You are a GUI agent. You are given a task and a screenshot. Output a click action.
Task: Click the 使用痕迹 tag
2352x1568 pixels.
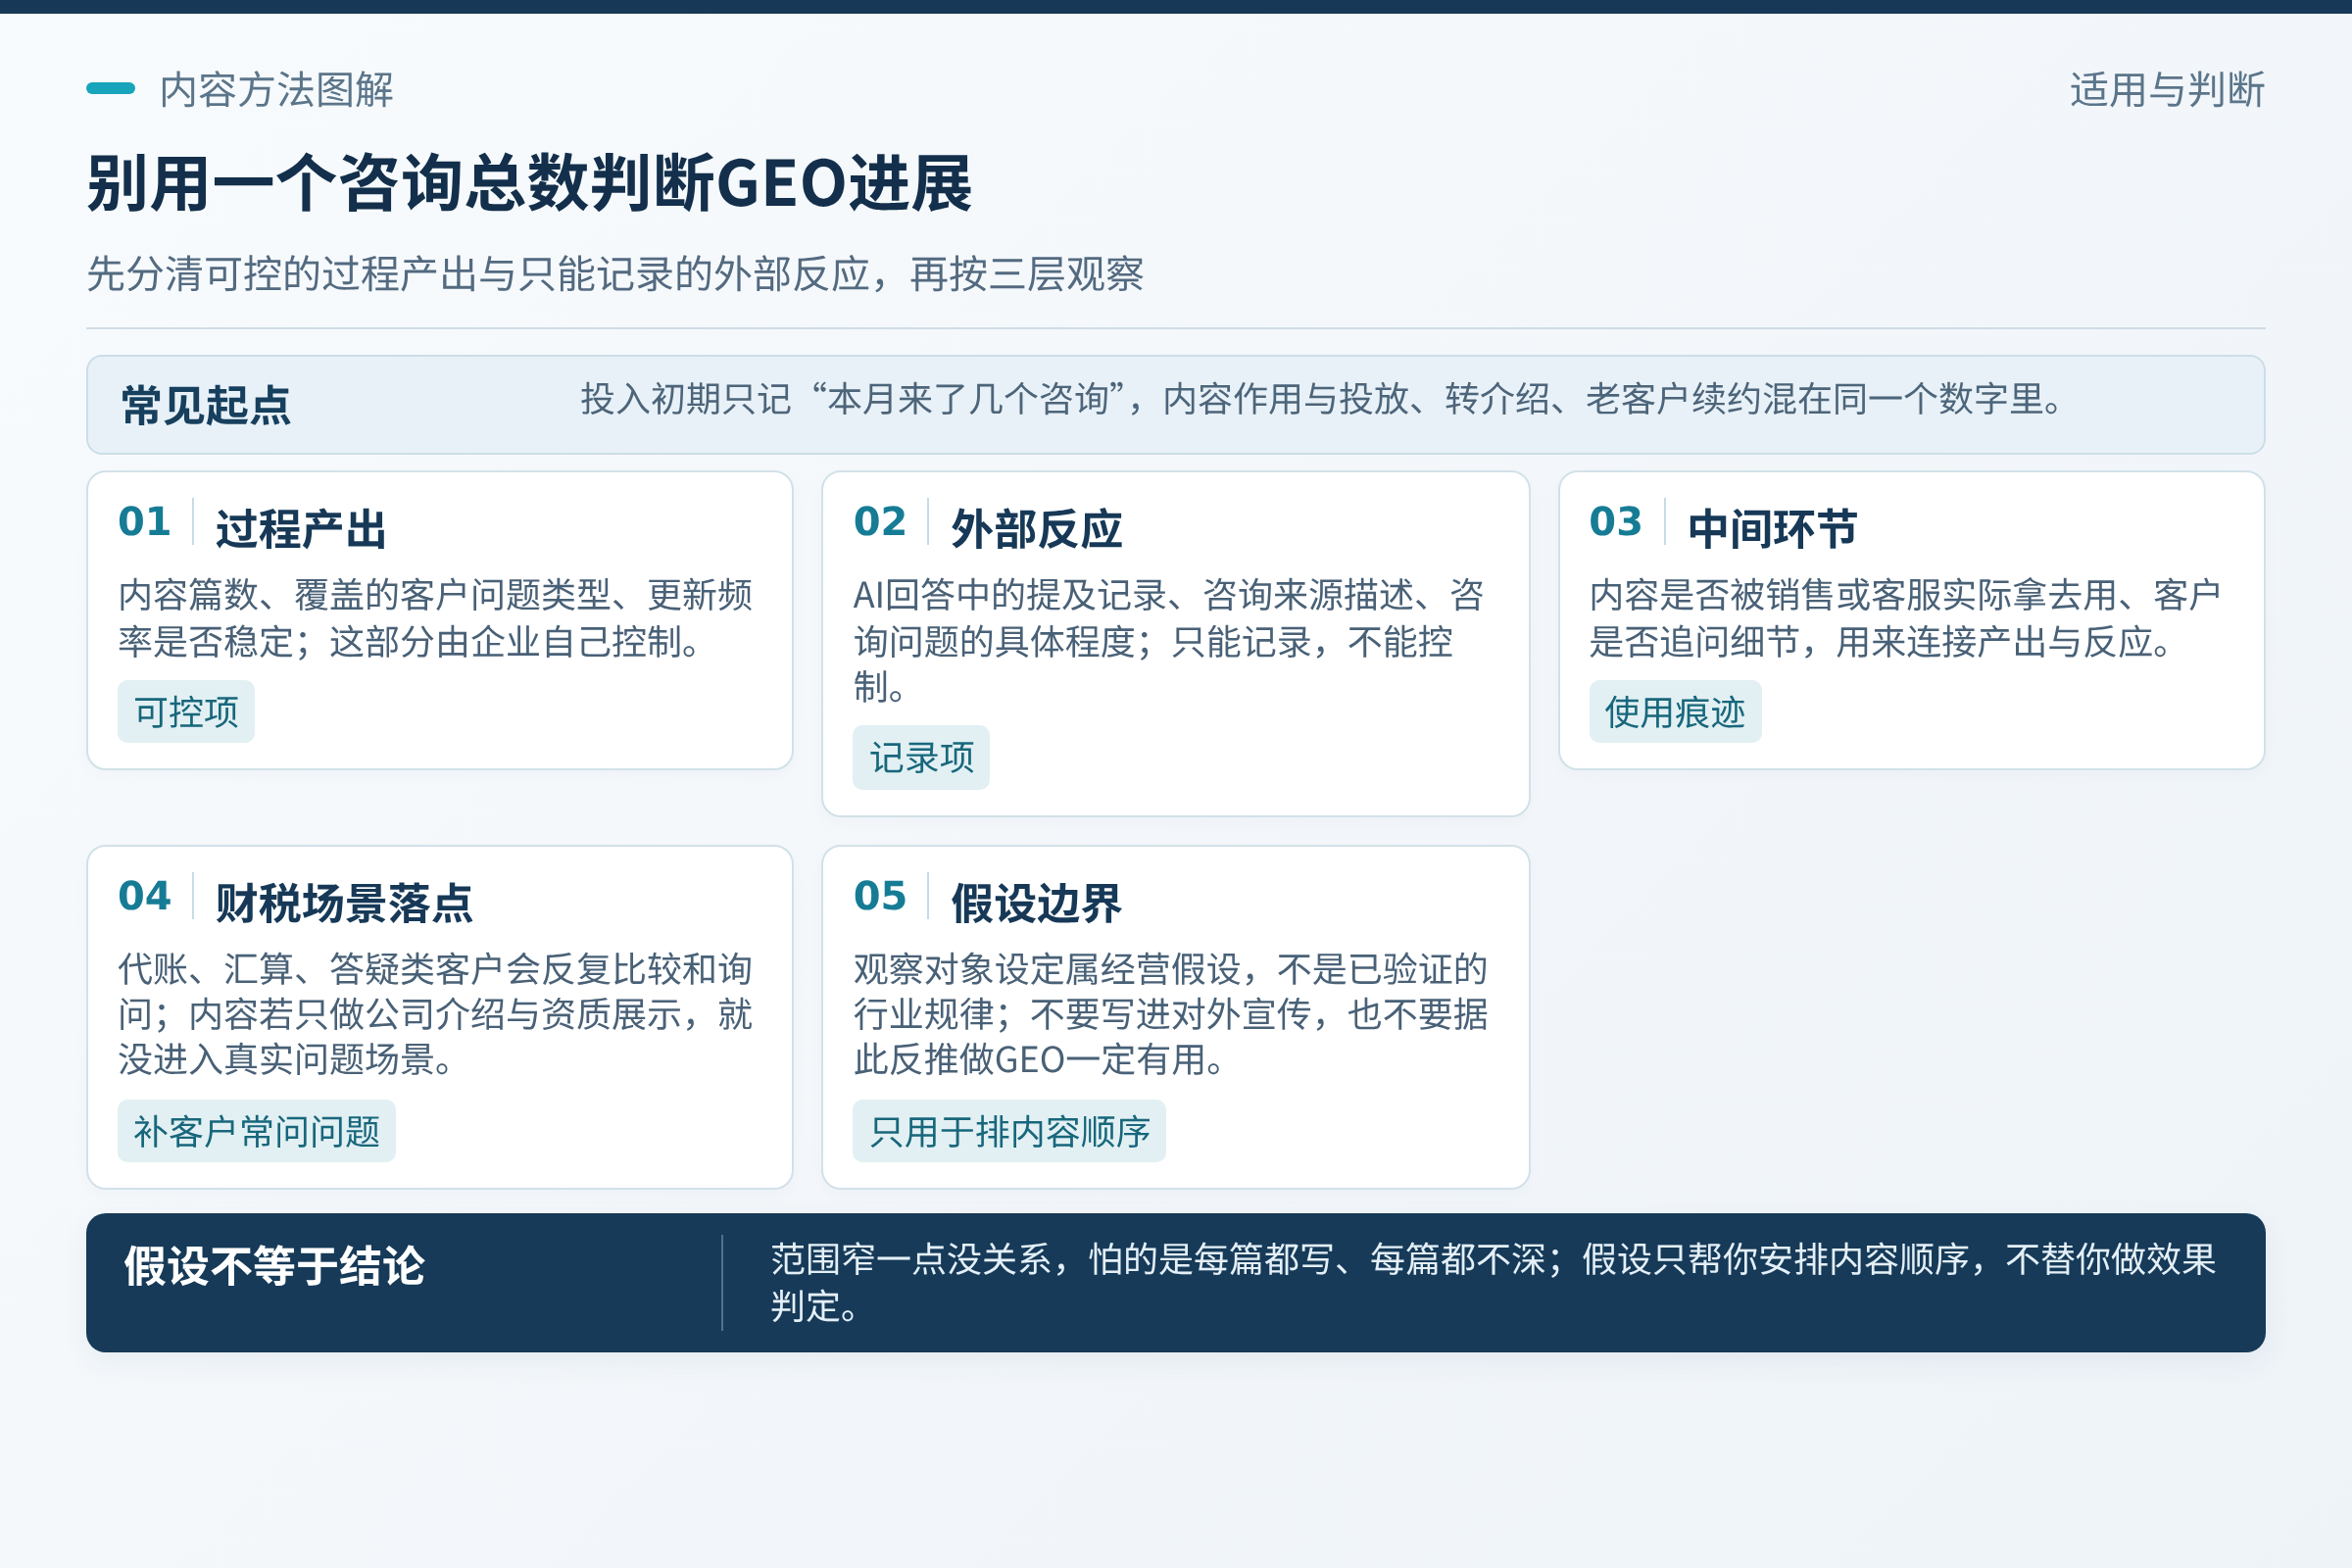[1675, 712]
